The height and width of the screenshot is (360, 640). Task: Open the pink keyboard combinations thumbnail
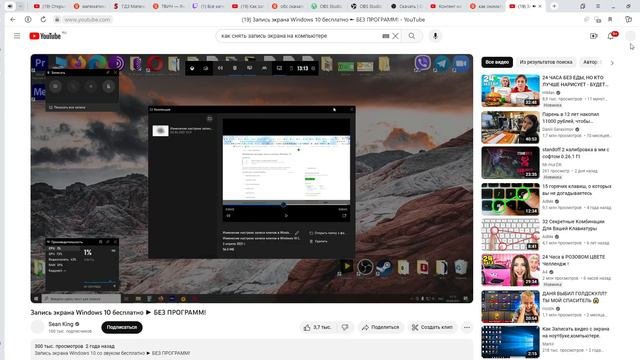pos(510,235)
